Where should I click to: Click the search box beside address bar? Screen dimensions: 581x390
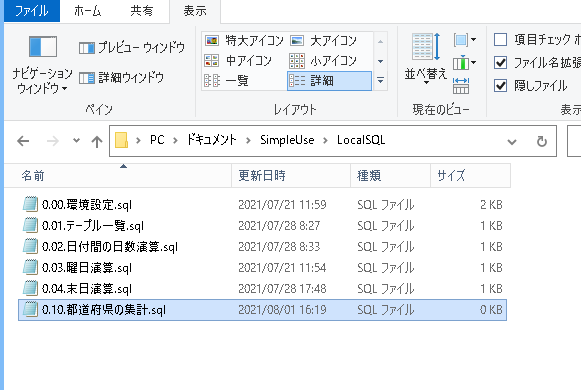[574, 141]
